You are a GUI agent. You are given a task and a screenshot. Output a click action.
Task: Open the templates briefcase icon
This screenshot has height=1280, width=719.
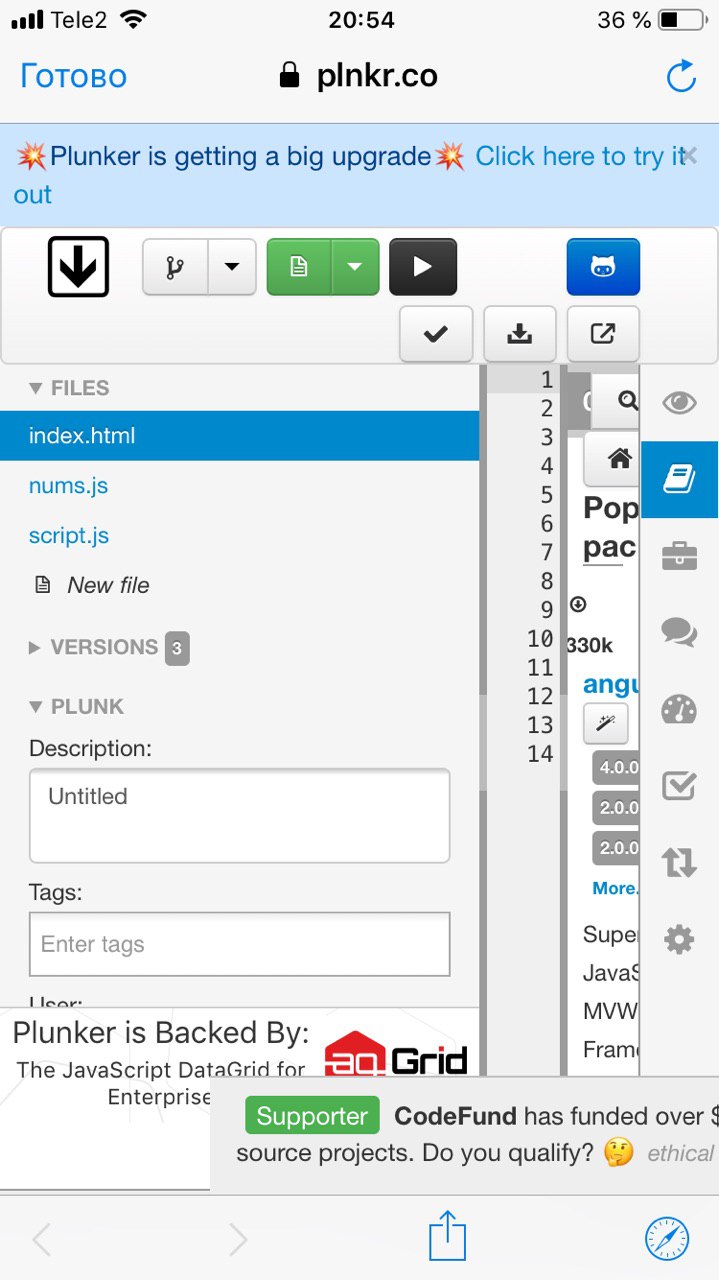coord(680,555)
